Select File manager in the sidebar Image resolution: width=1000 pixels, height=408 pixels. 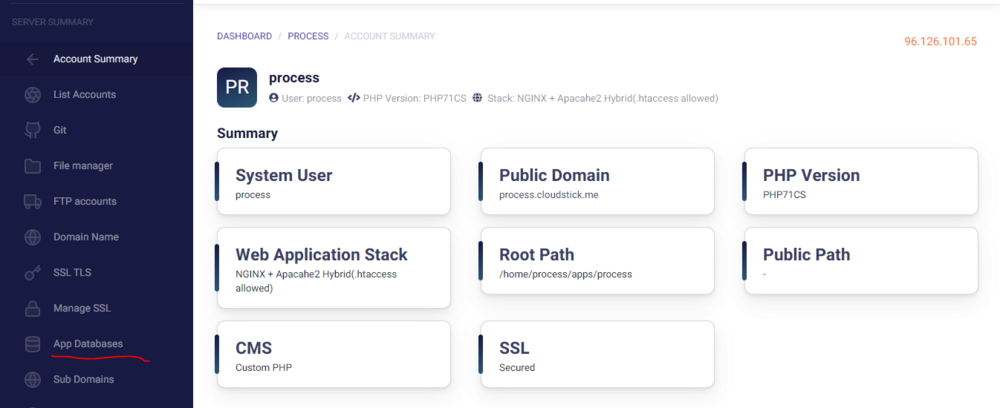[83, 166]
